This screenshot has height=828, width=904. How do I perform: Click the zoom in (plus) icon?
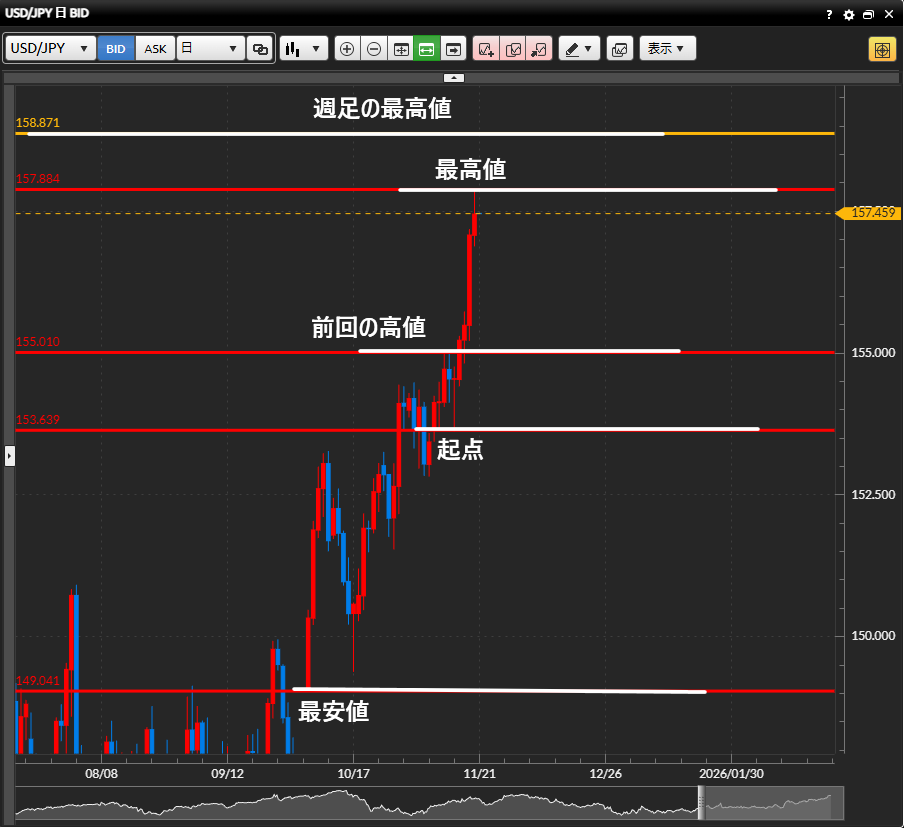click(x=347, y=49)
